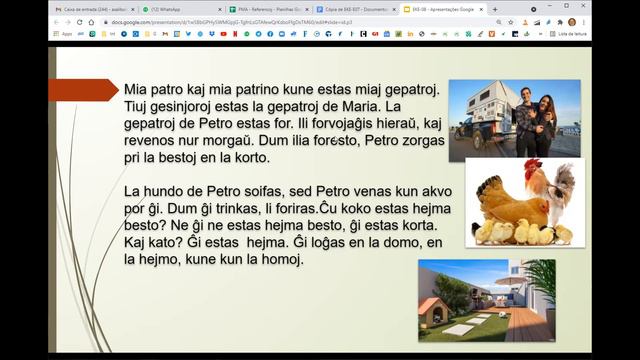Switch to the WhatsApp tab

(182, 9)
